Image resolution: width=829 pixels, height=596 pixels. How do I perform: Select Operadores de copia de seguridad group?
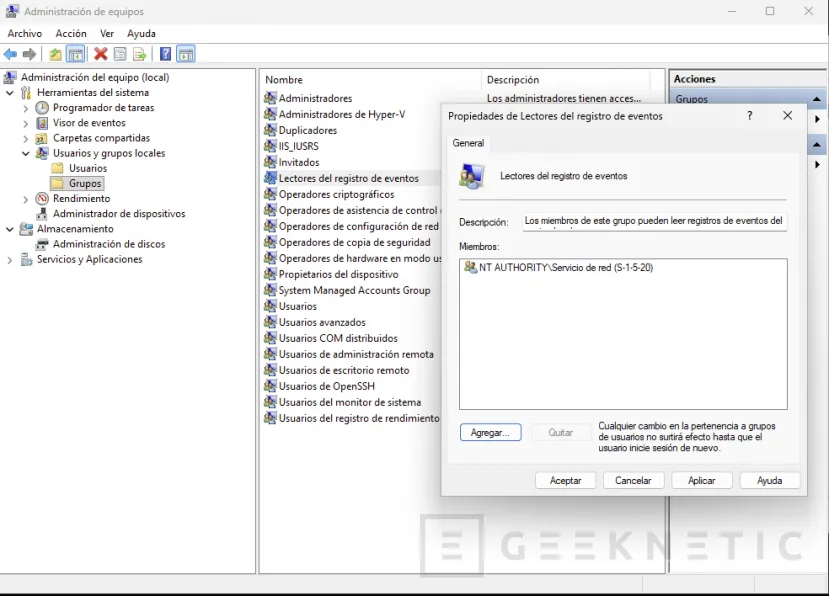tap(354, 242)
